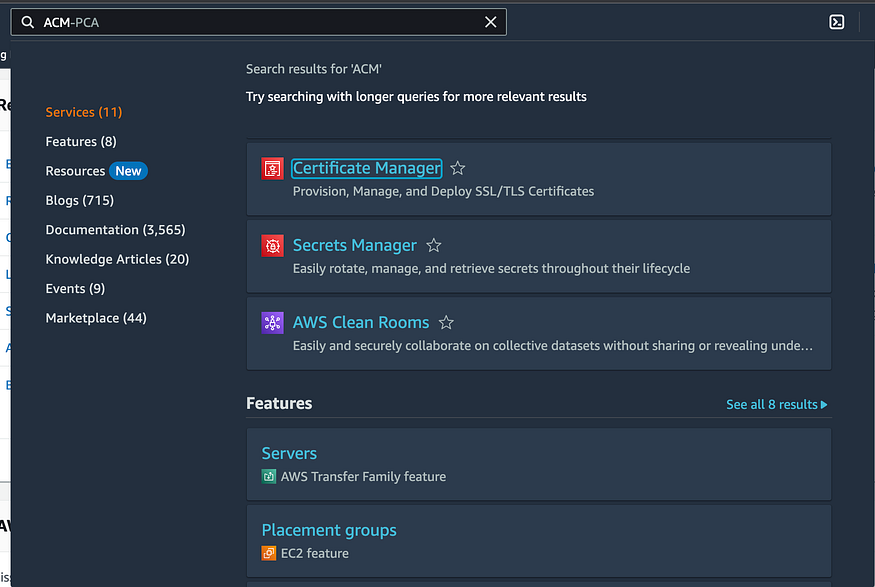Click the Certificate Manager service icon

pos(272,169)
